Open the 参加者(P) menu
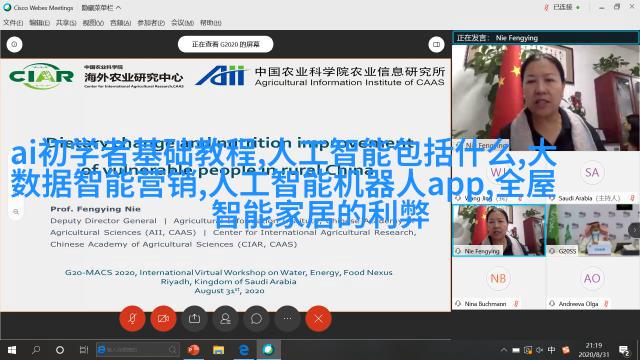 point(151,23)
